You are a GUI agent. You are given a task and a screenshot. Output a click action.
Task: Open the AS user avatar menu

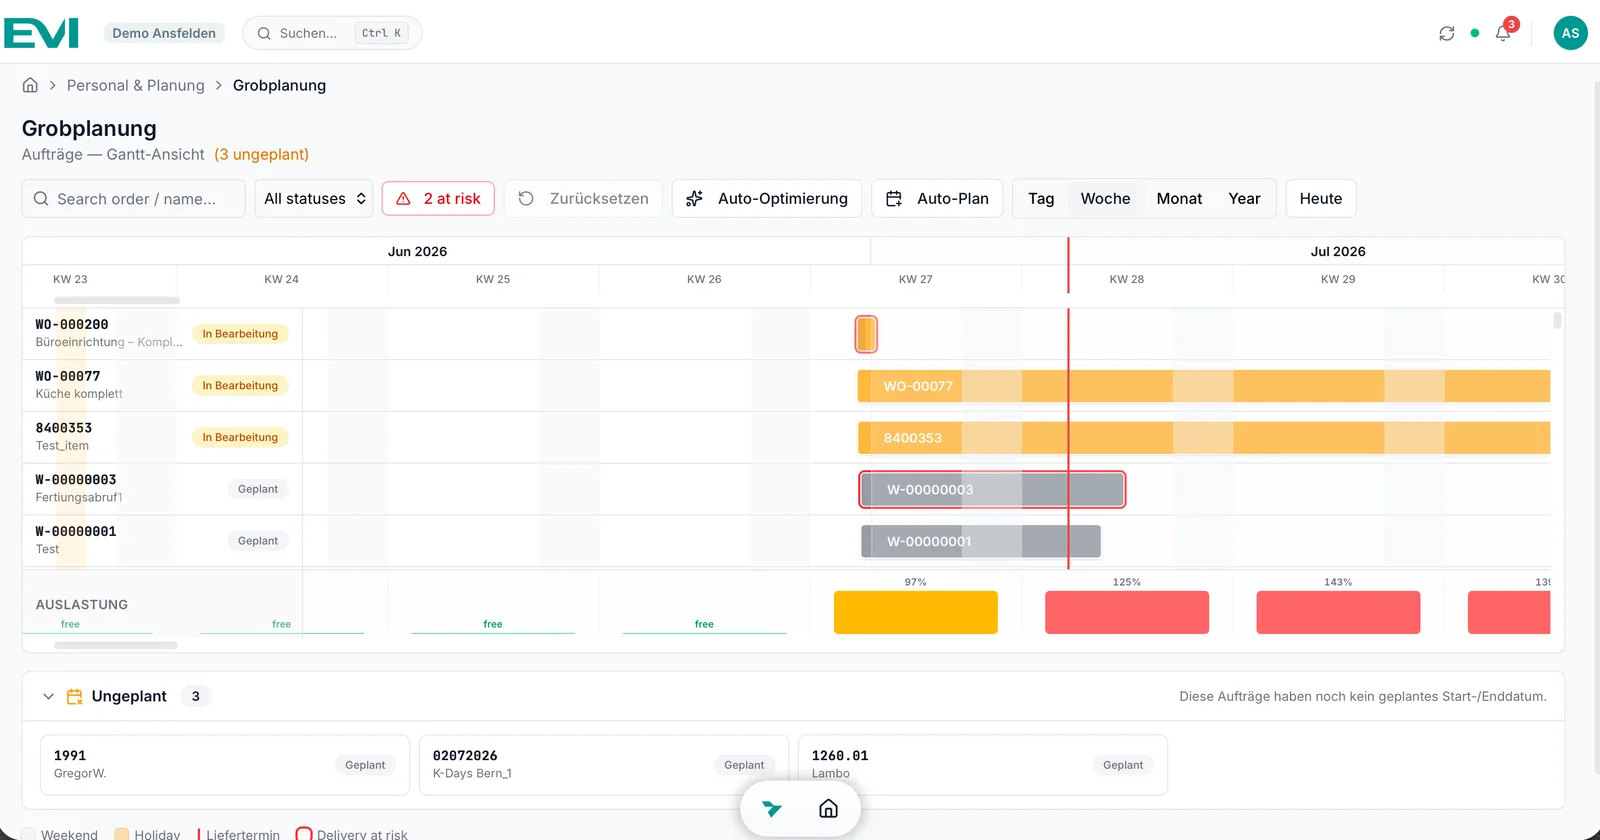pos(1570,33)
